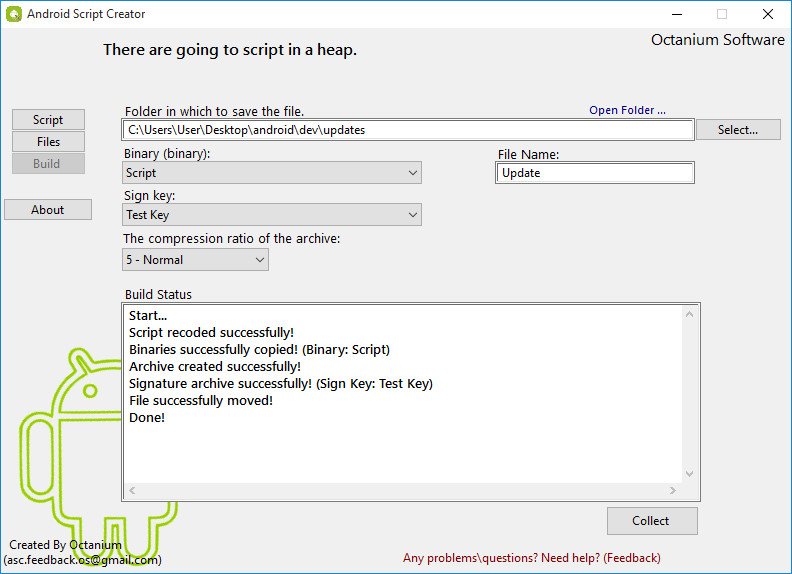Viewport: 792px width, 574px height.
Task: Open the About page
Action: tap(48, 210)
